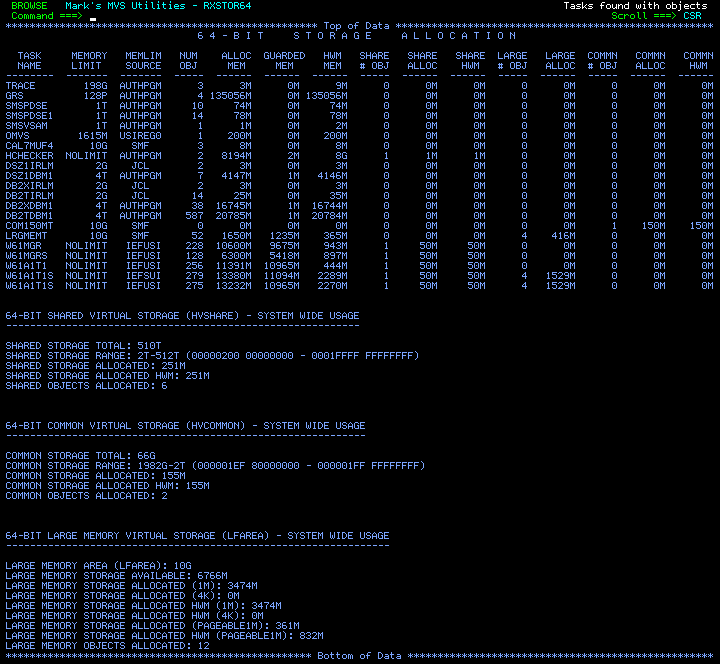
Task: Click the HVCOMMON section heading
Action: [185, 426]
